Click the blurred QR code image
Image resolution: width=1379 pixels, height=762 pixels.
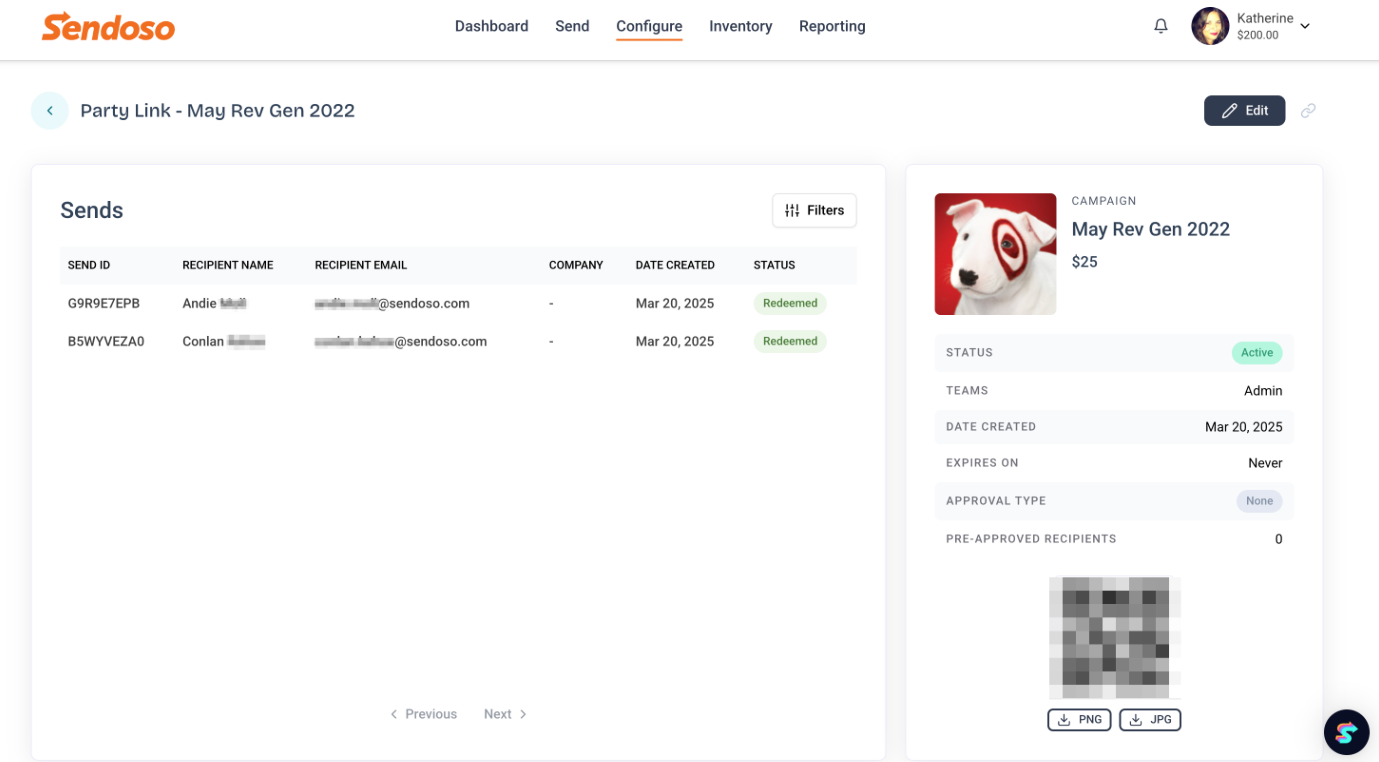(x=1115, y=638)
